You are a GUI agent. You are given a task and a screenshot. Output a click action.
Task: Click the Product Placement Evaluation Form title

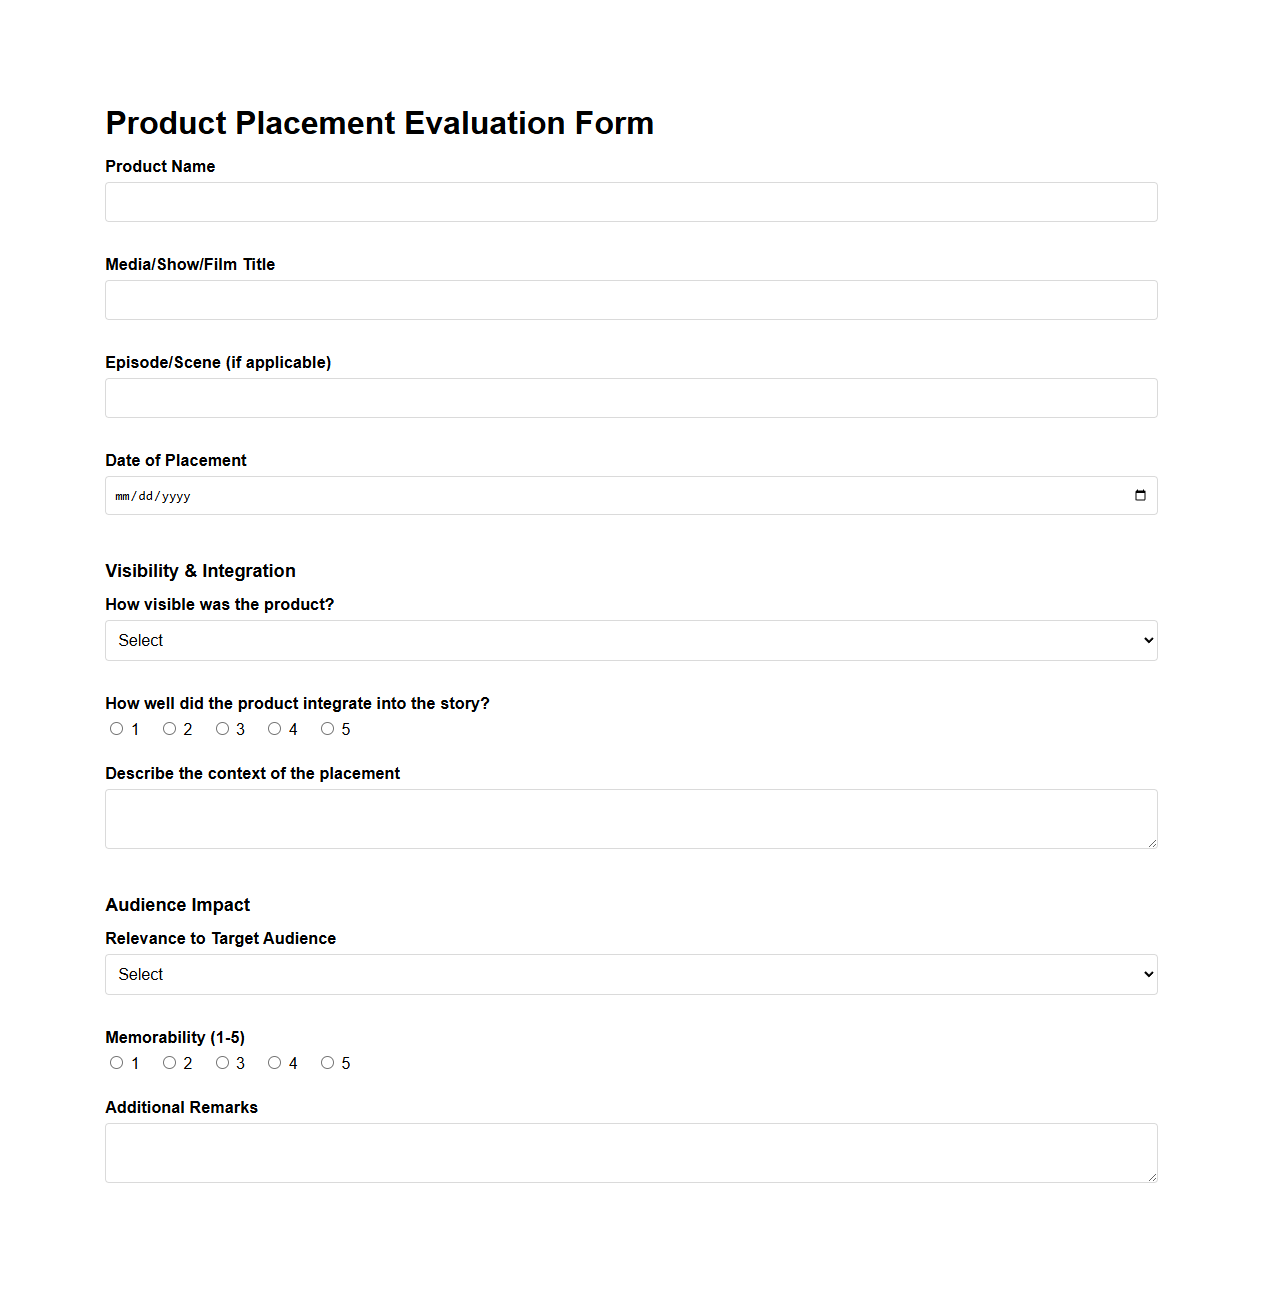[379, 122]
